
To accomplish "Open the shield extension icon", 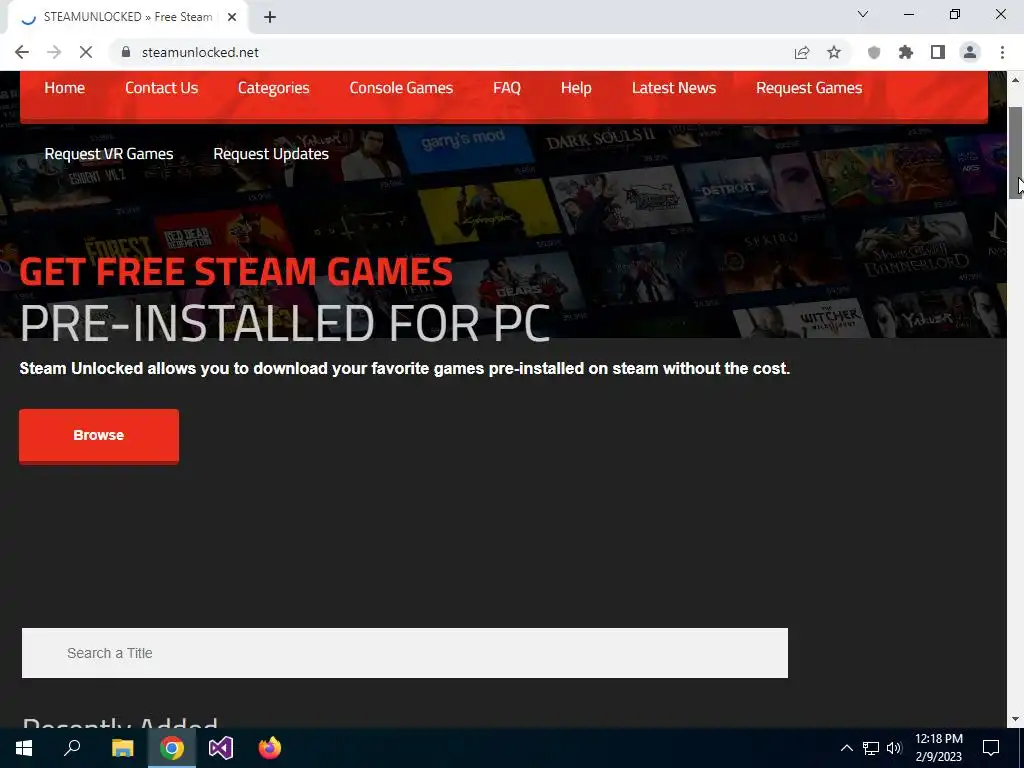I will 874,52.
